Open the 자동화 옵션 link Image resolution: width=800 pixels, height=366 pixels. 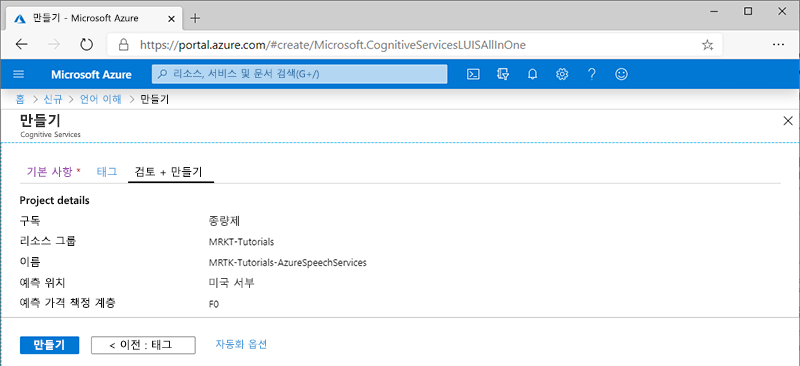pyautogui.click(x=241, y=344)
